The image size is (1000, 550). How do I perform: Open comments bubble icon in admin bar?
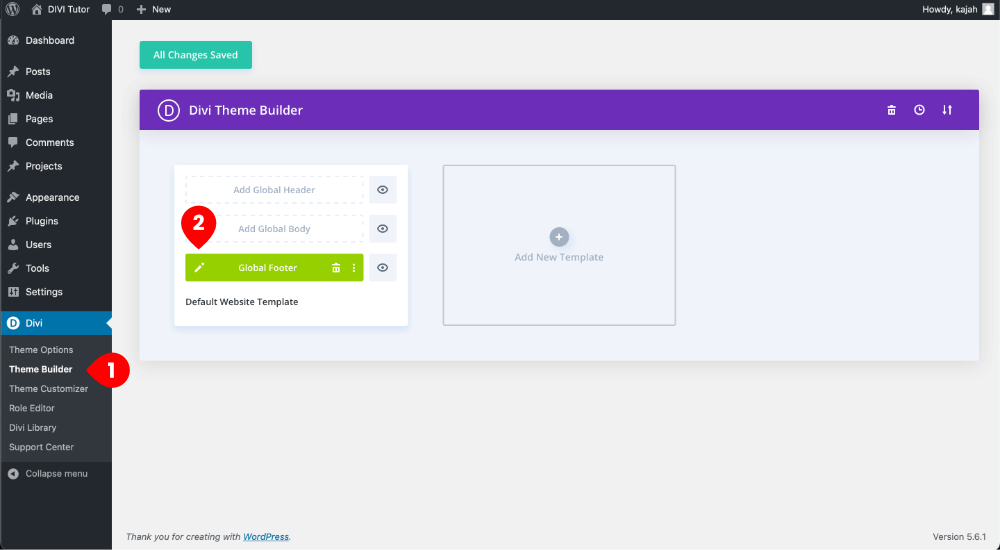click(x=107, y=10)
